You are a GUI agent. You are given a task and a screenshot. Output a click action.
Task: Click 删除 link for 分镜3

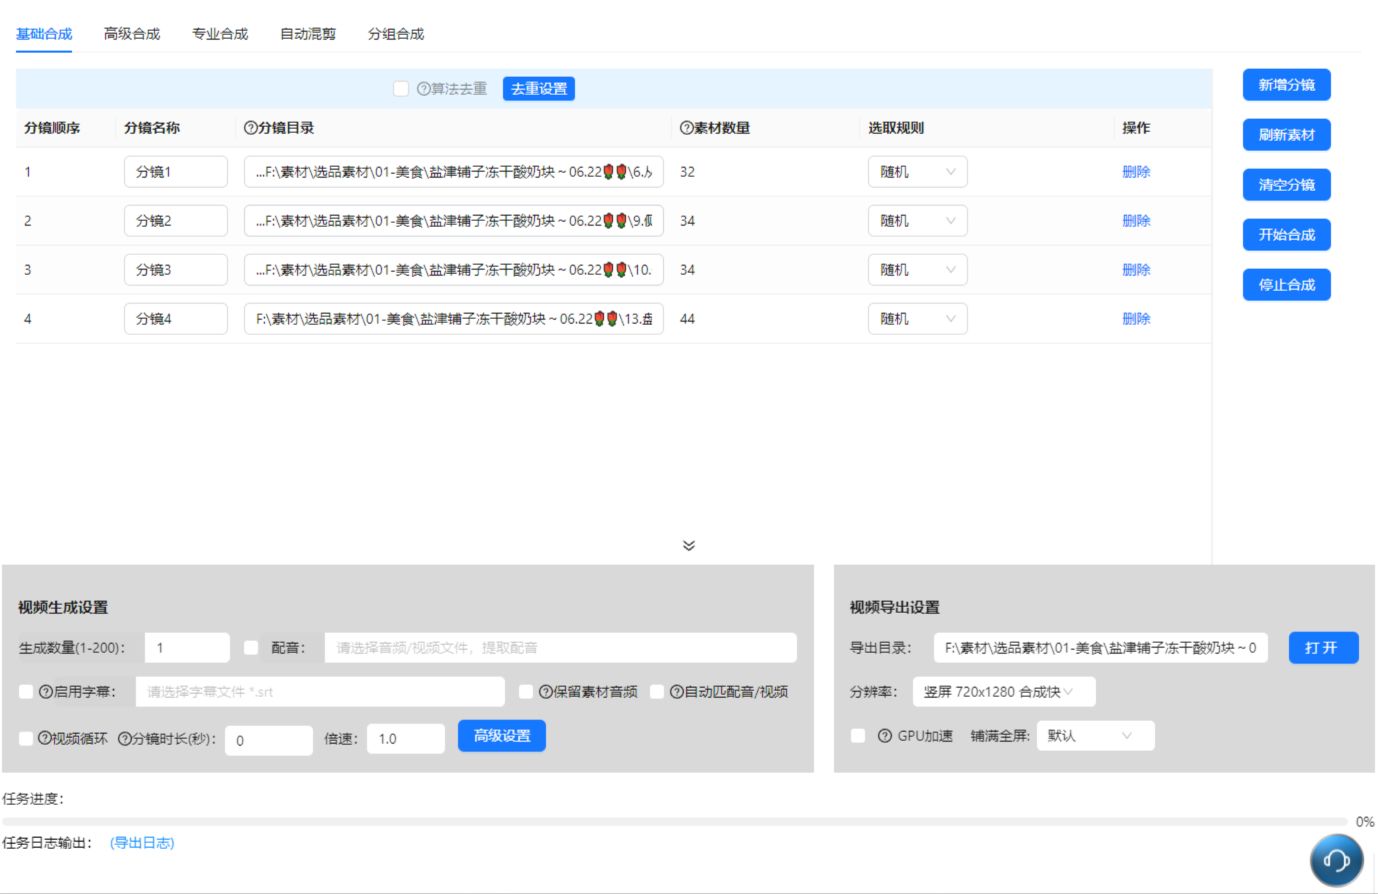tap(1136, 270)
